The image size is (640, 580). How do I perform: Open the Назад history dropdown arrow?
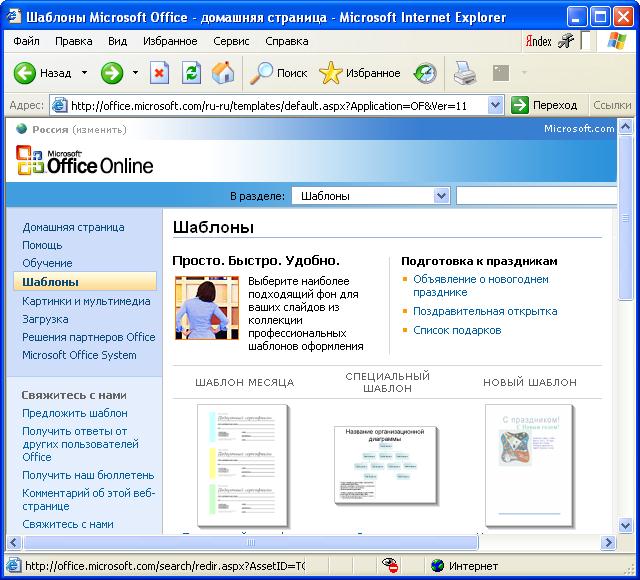[x=84, y=73]
